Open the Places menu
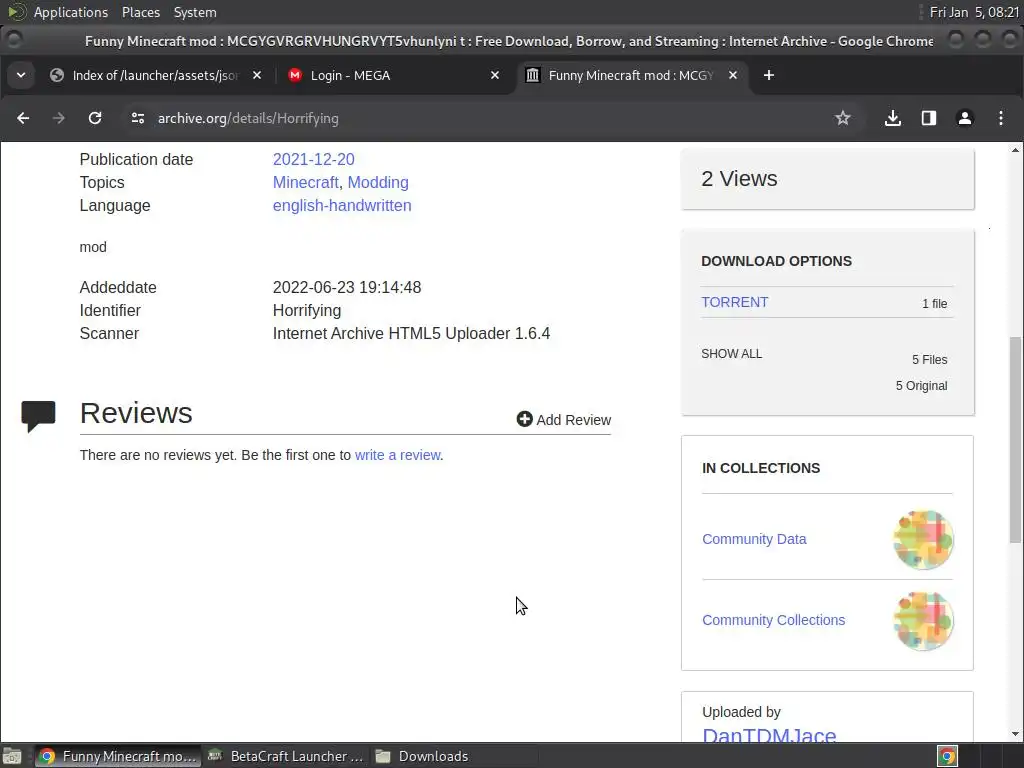This screenshot has width=1024, height=768. click(x=141, y=12)
